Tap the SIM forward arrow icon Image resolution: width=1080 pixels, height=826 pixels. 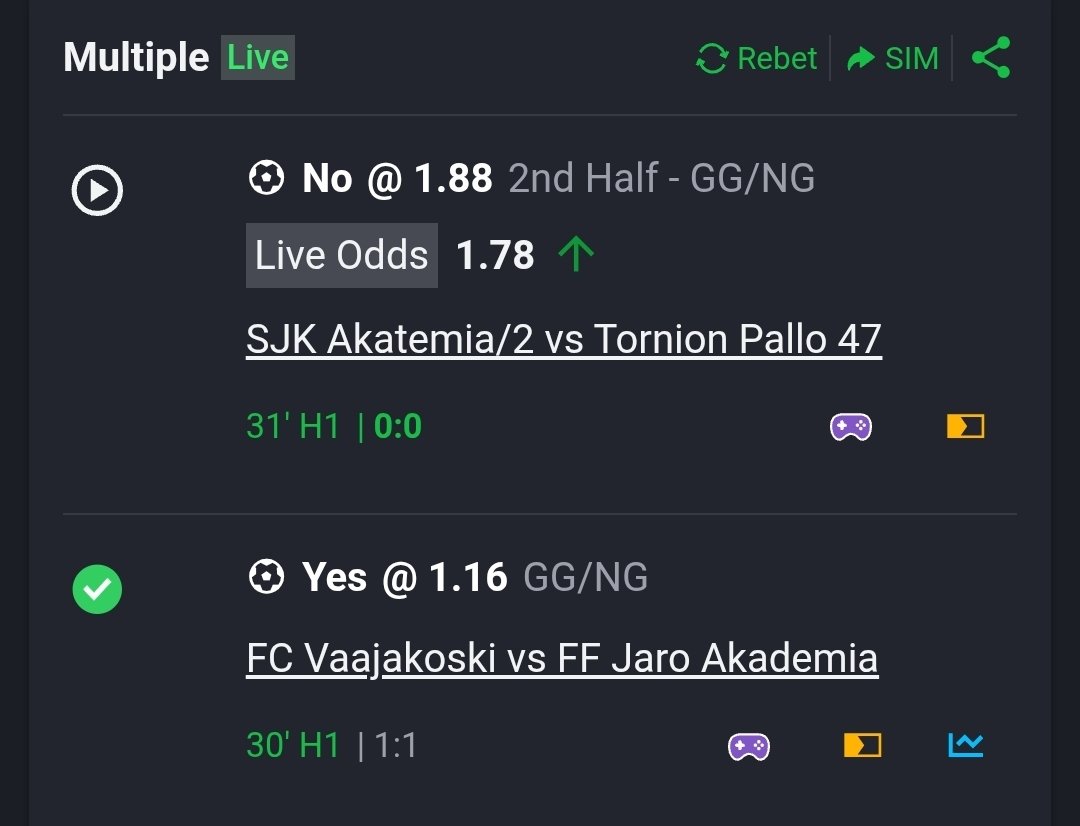[x=860, y=59]
